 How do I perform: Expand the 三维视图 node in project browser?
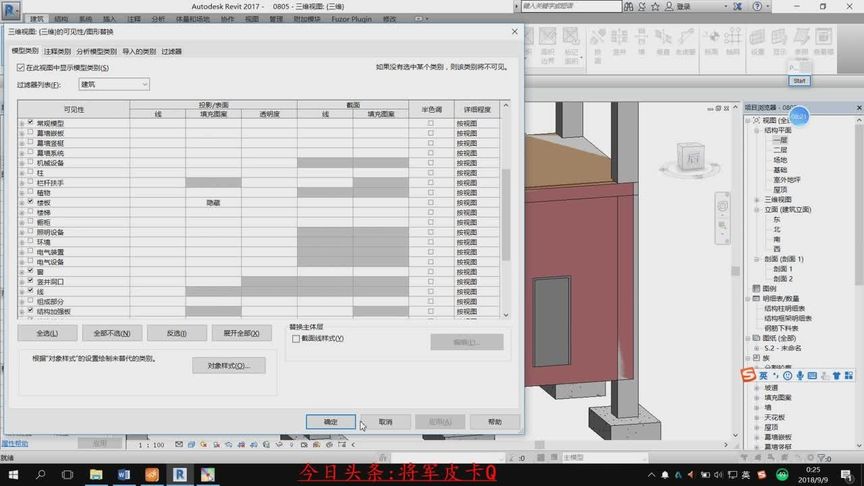coord(757,199)
